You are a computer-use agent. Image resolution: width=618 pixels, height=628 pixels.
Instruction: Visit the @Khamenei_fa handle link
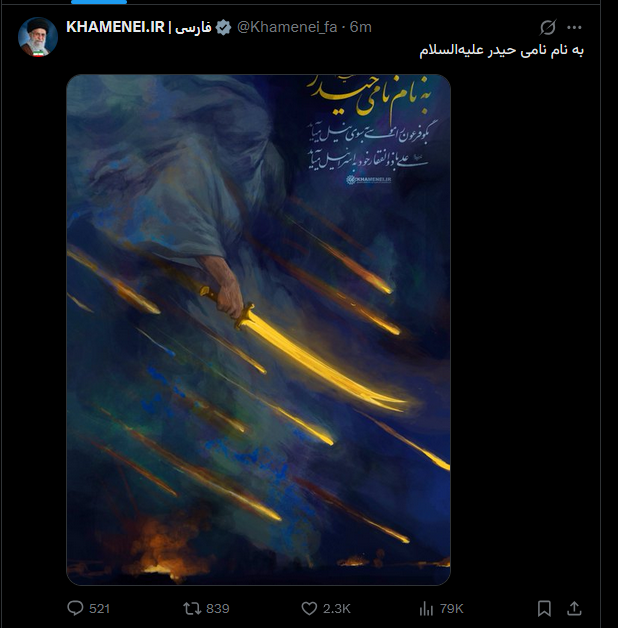pos(287,27)
